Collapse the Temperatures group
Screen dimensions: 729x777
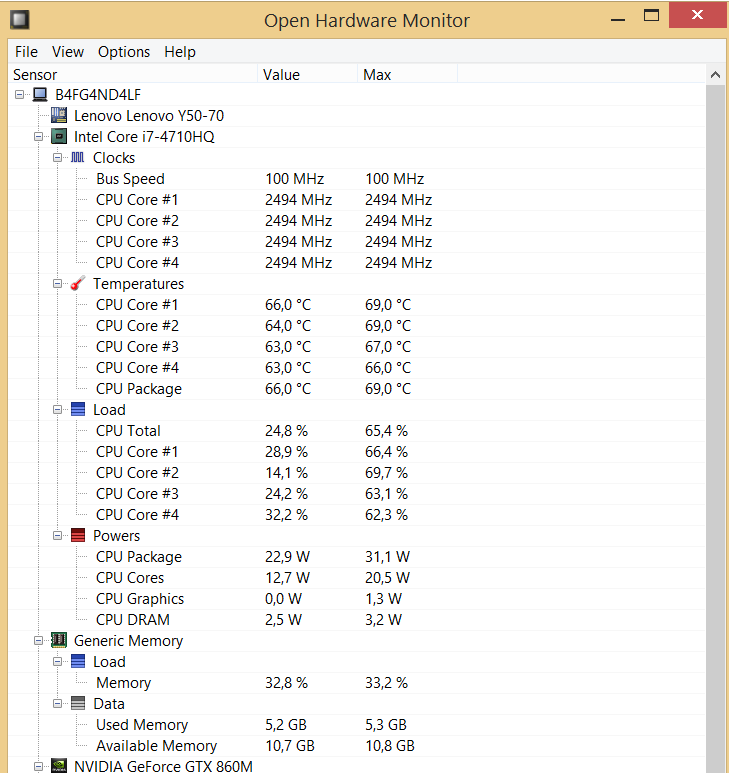[x=57, y=283]
